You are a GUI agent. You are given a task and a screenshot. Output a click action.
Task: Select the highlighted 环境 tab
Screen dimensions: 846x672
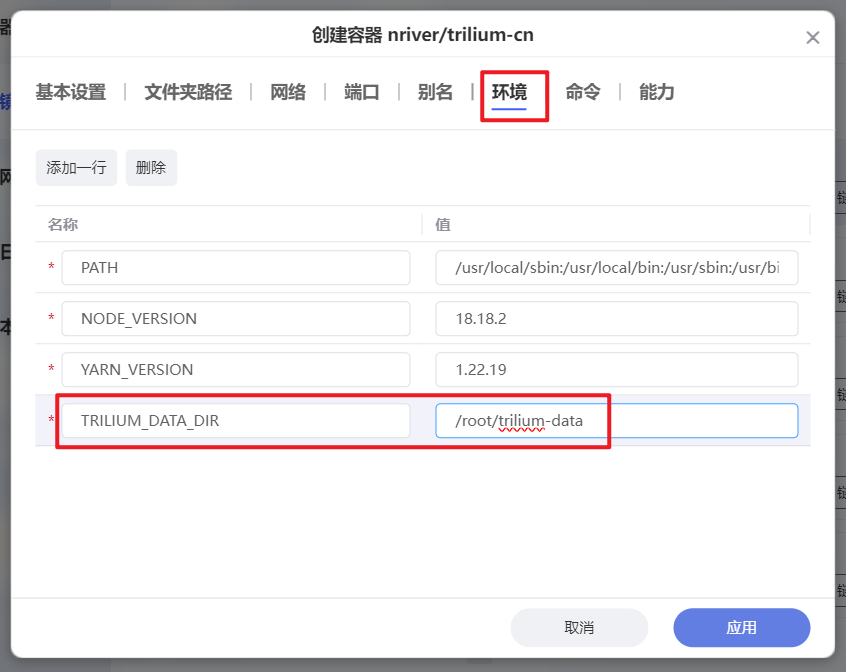pos(513,91)
